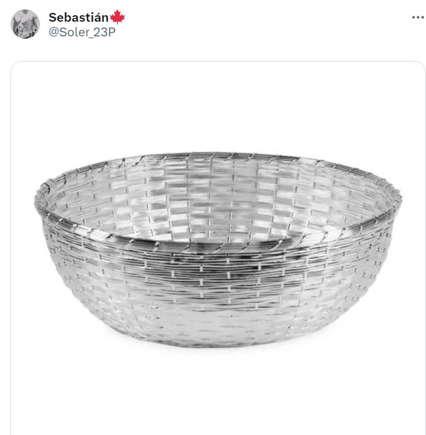Click the red maple leaf emoji
Viewport: 426px width, 435px height.
[117, 17]
